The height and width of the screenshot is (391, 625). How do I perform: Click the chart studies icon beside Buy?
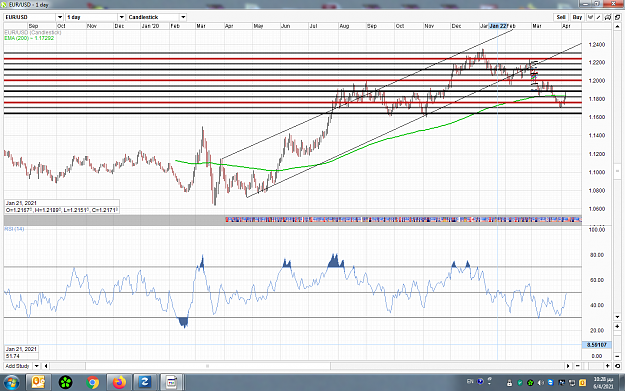click(590, 17)
